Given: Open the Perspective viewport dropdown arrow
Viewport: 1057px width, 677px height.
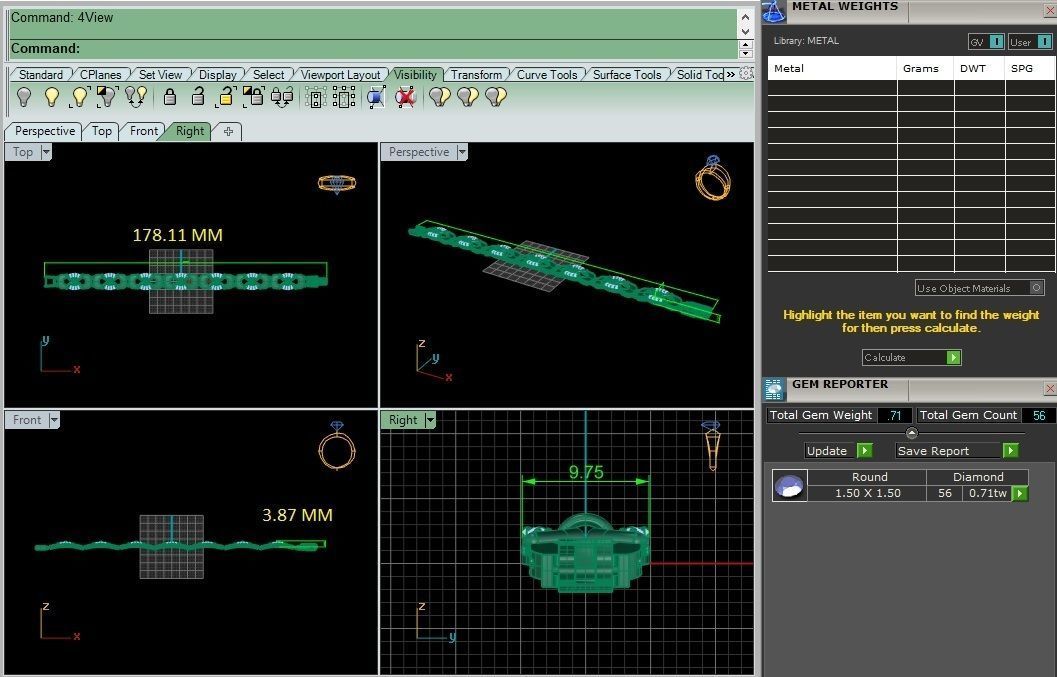Looking at the screenshot, I should click(462, 152).
